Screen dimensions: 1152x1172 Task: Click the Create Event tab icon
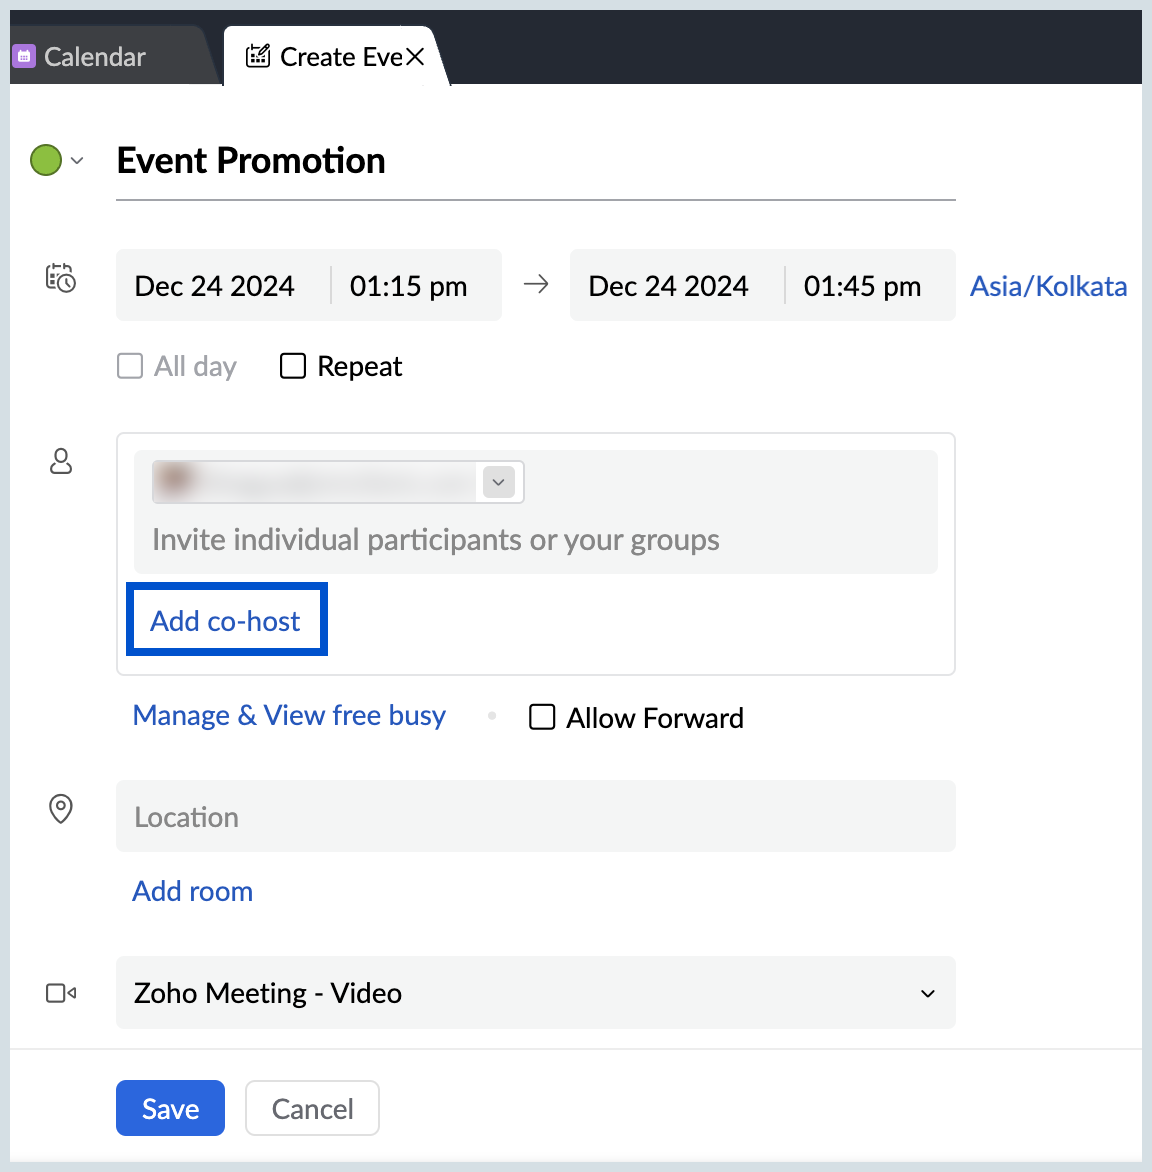[x=258, y=56]
